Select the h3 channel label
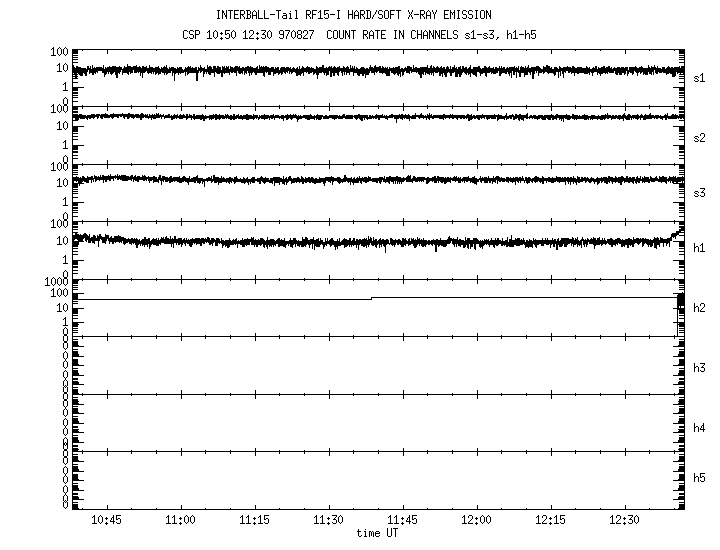This screenshot has width=720, height=550. [x=700, y=369]
